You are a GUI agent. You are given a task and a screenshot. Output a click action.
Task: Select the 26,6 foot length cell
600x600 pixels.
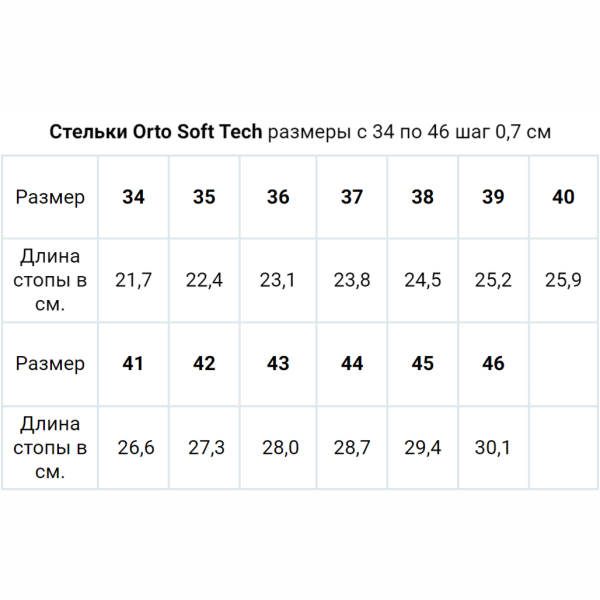point(134,447)
